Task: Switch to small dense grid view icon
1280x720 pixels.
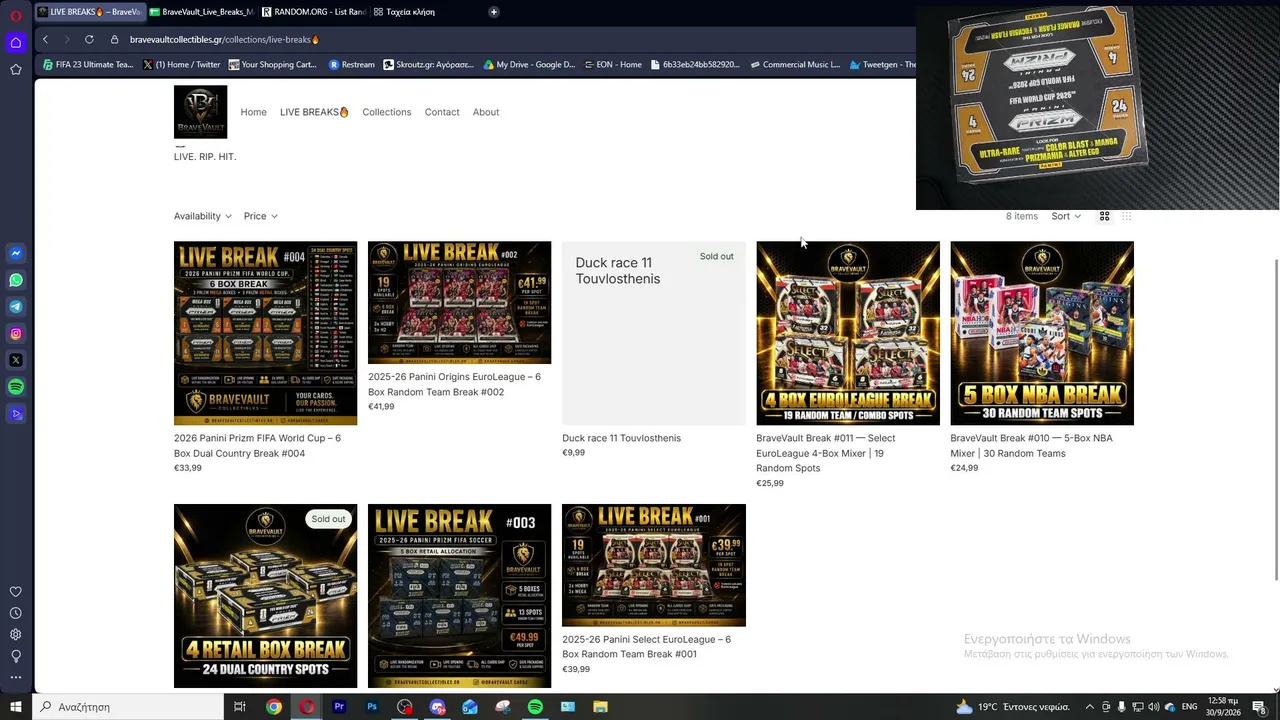Action: [x=1127, y=216]
